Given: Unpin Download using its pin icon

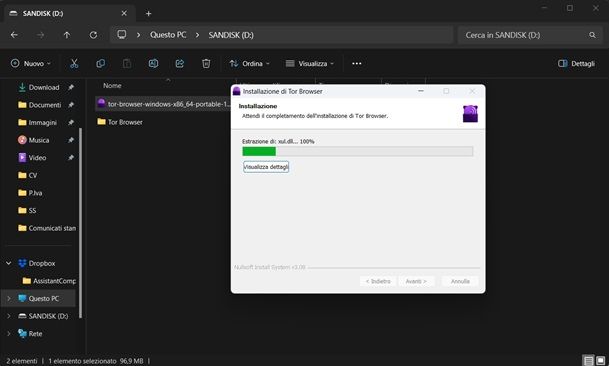Looking at the screenshot, I should [71, 88].
